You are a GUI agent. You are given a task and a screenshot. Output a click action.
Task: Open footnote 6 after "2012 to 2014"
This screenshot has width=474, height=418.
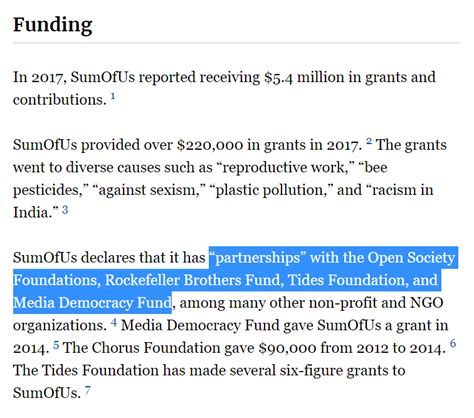453,344
